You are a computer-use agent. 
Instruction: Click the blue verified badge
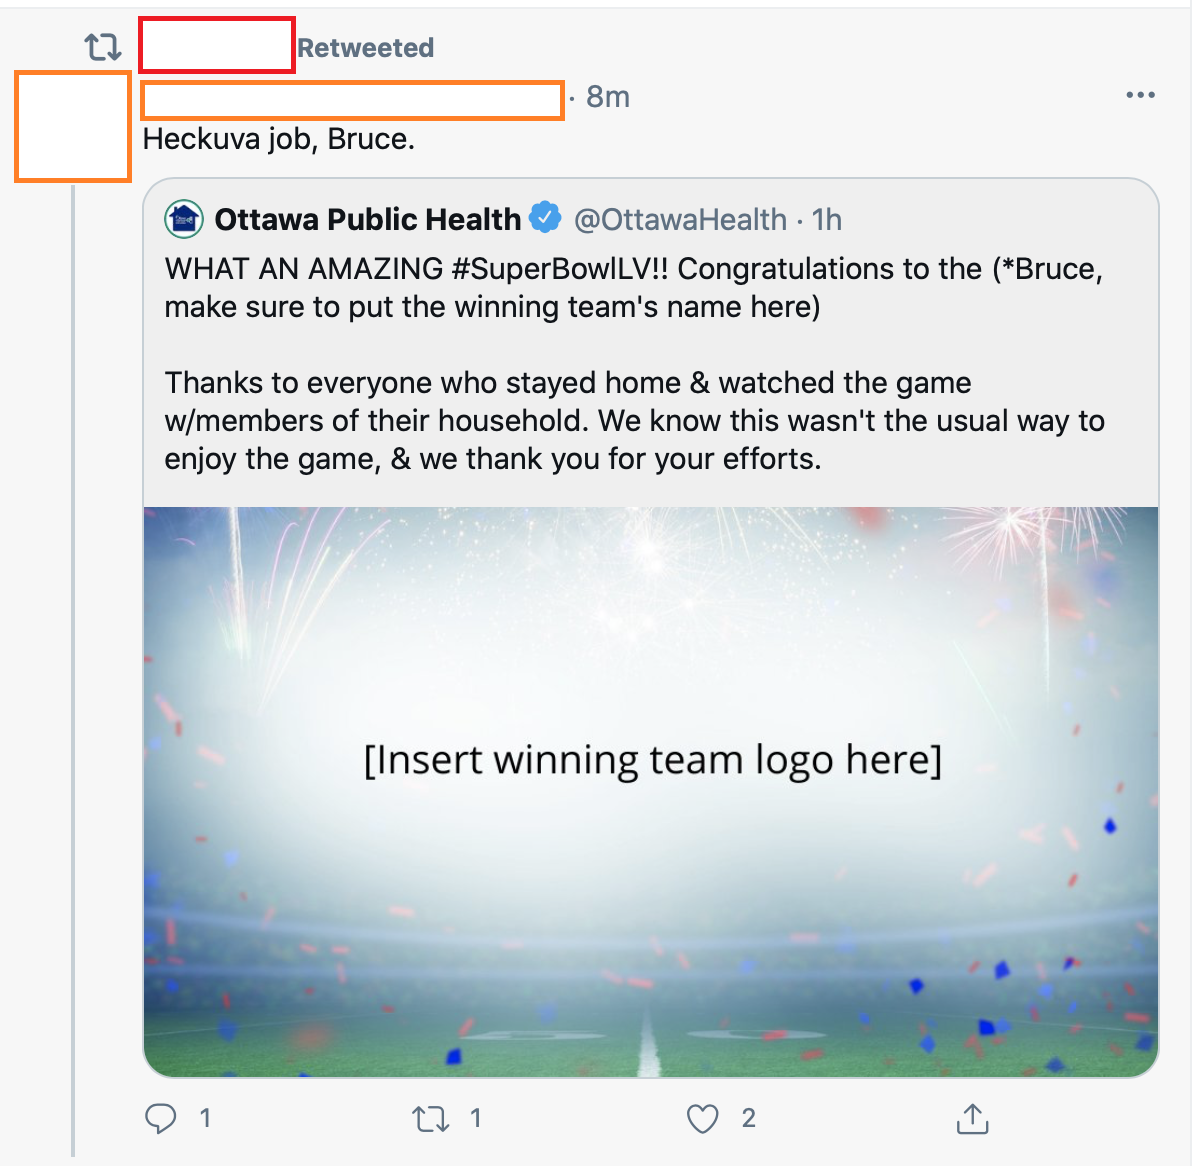click(x=545, y=217)
